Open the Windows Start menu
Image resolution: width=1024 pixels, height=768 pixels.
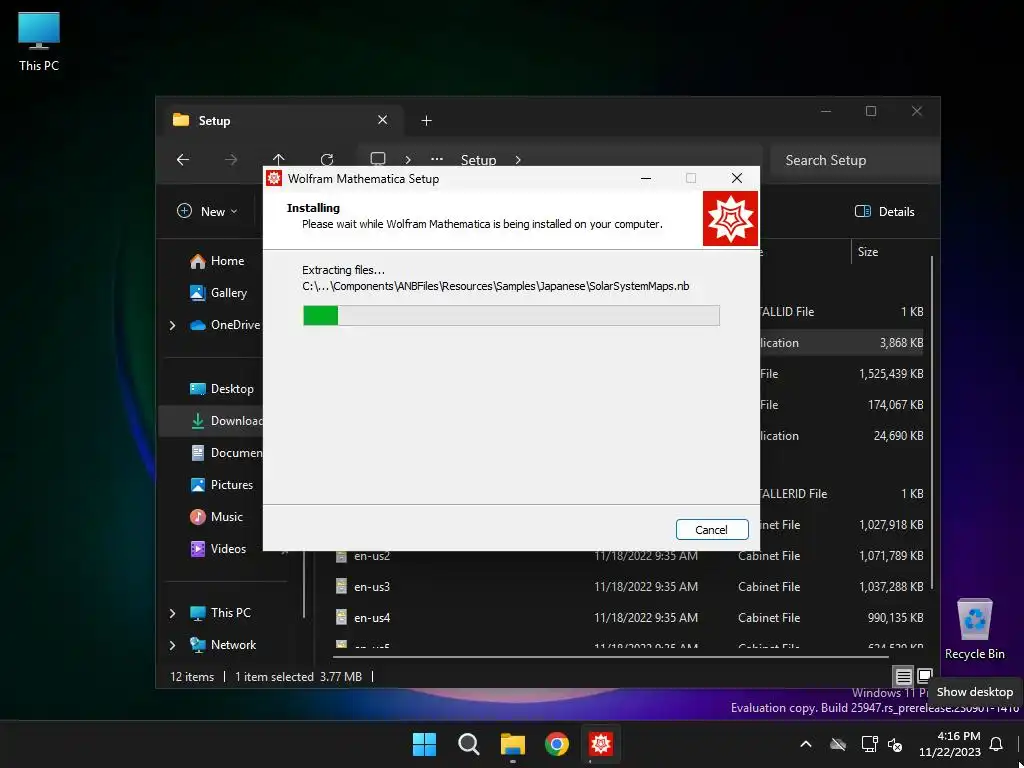click(424, 744)
